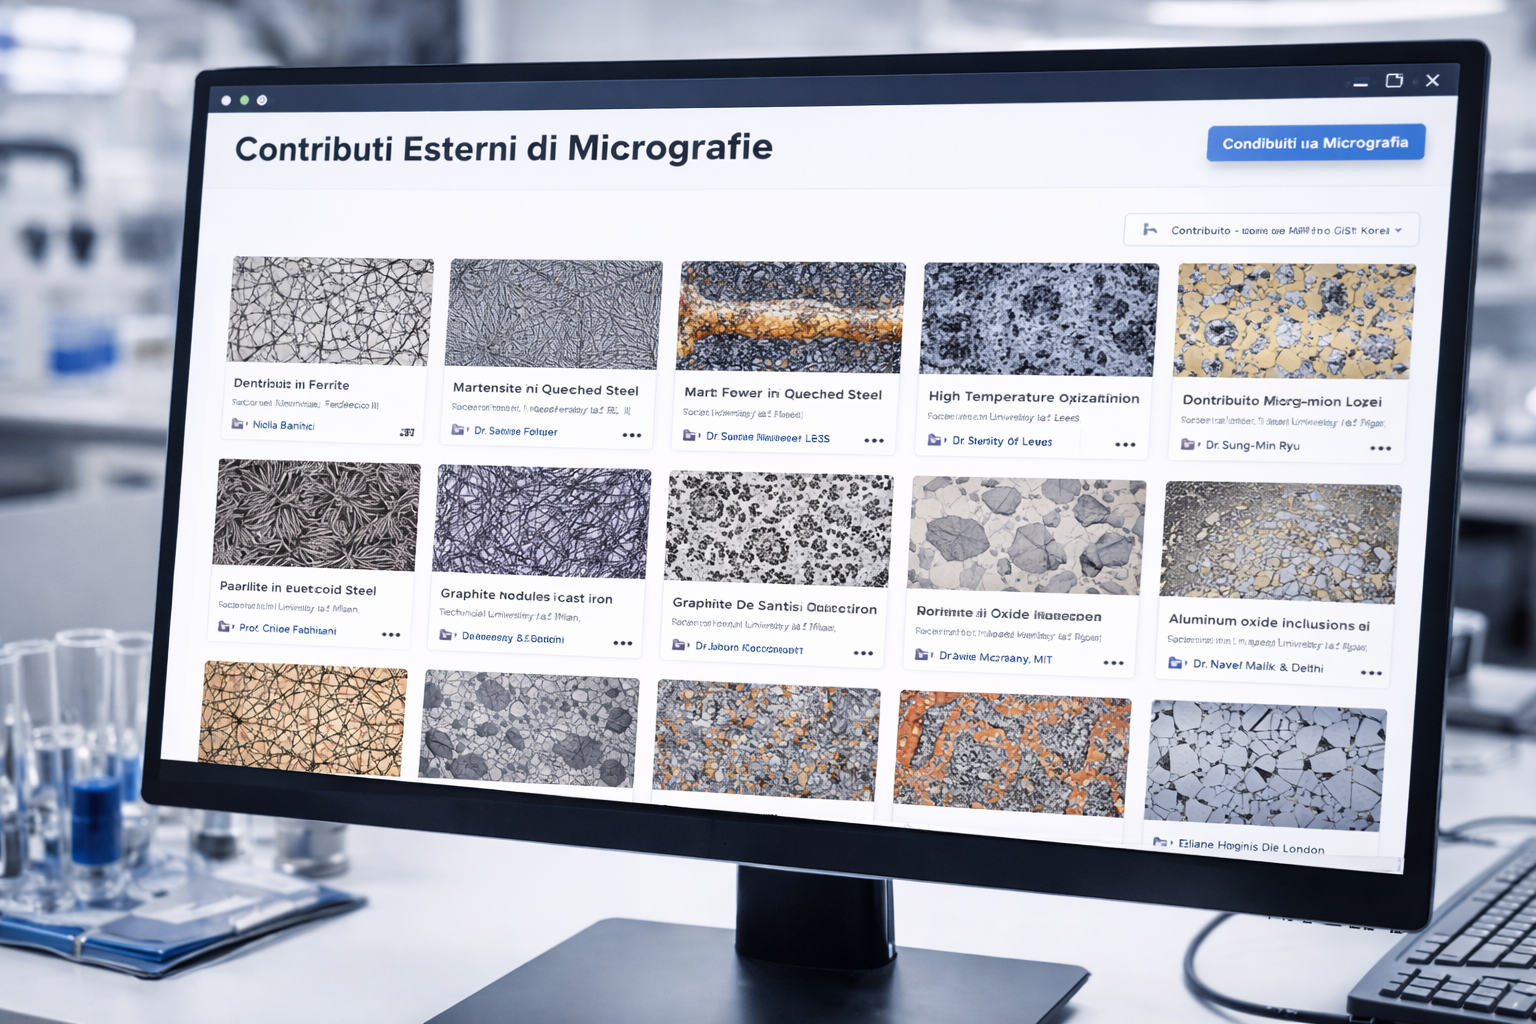Maximize the window using the restore button
Image resolution: width=1536 pixels, height=1024 pixels.
pyautogui.click(x=1394, y=81)
